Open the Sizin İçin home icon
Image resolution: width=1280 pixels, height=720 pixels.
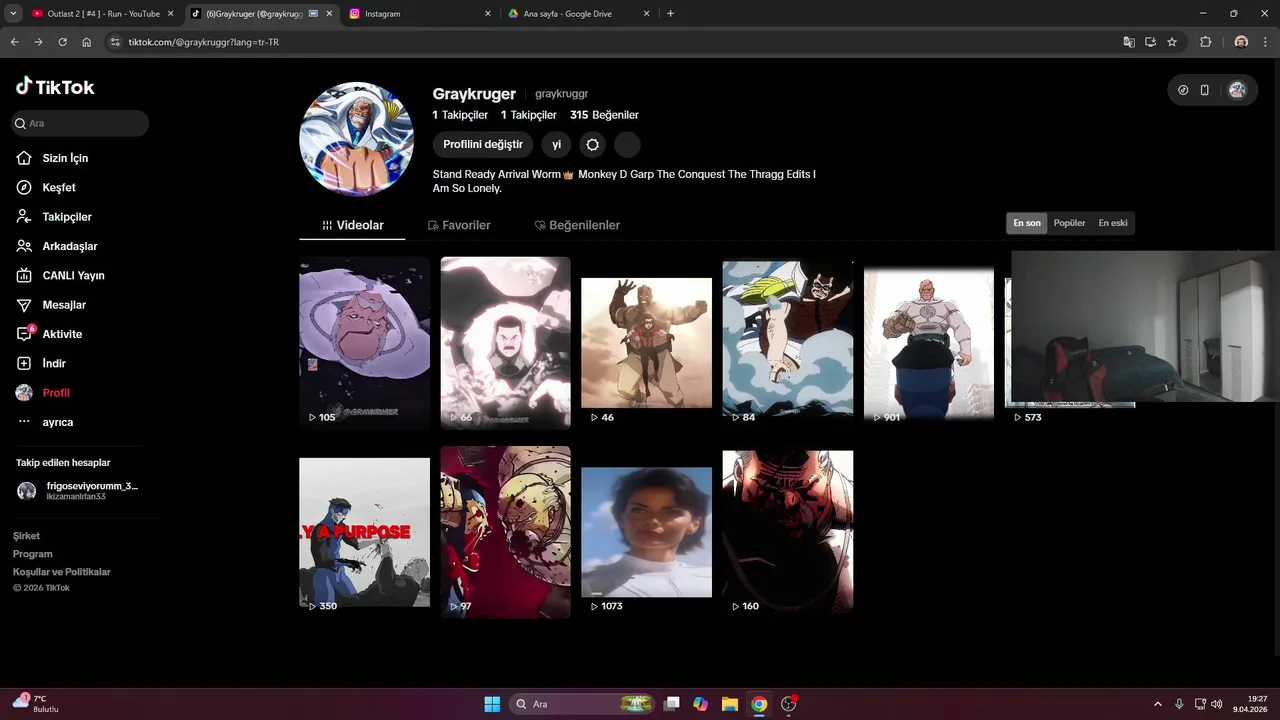pos(24,158)
